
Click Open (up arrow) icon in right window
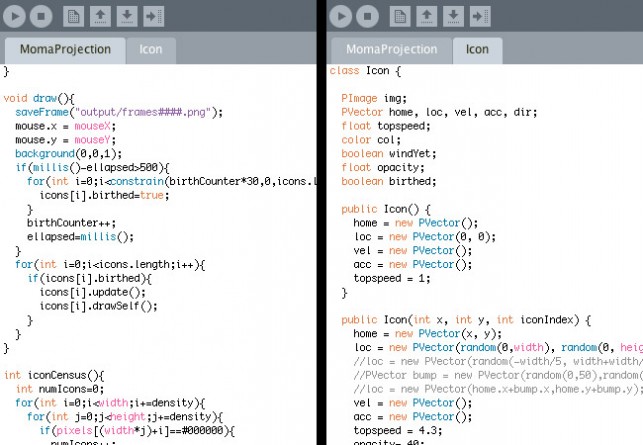point(427,16)
